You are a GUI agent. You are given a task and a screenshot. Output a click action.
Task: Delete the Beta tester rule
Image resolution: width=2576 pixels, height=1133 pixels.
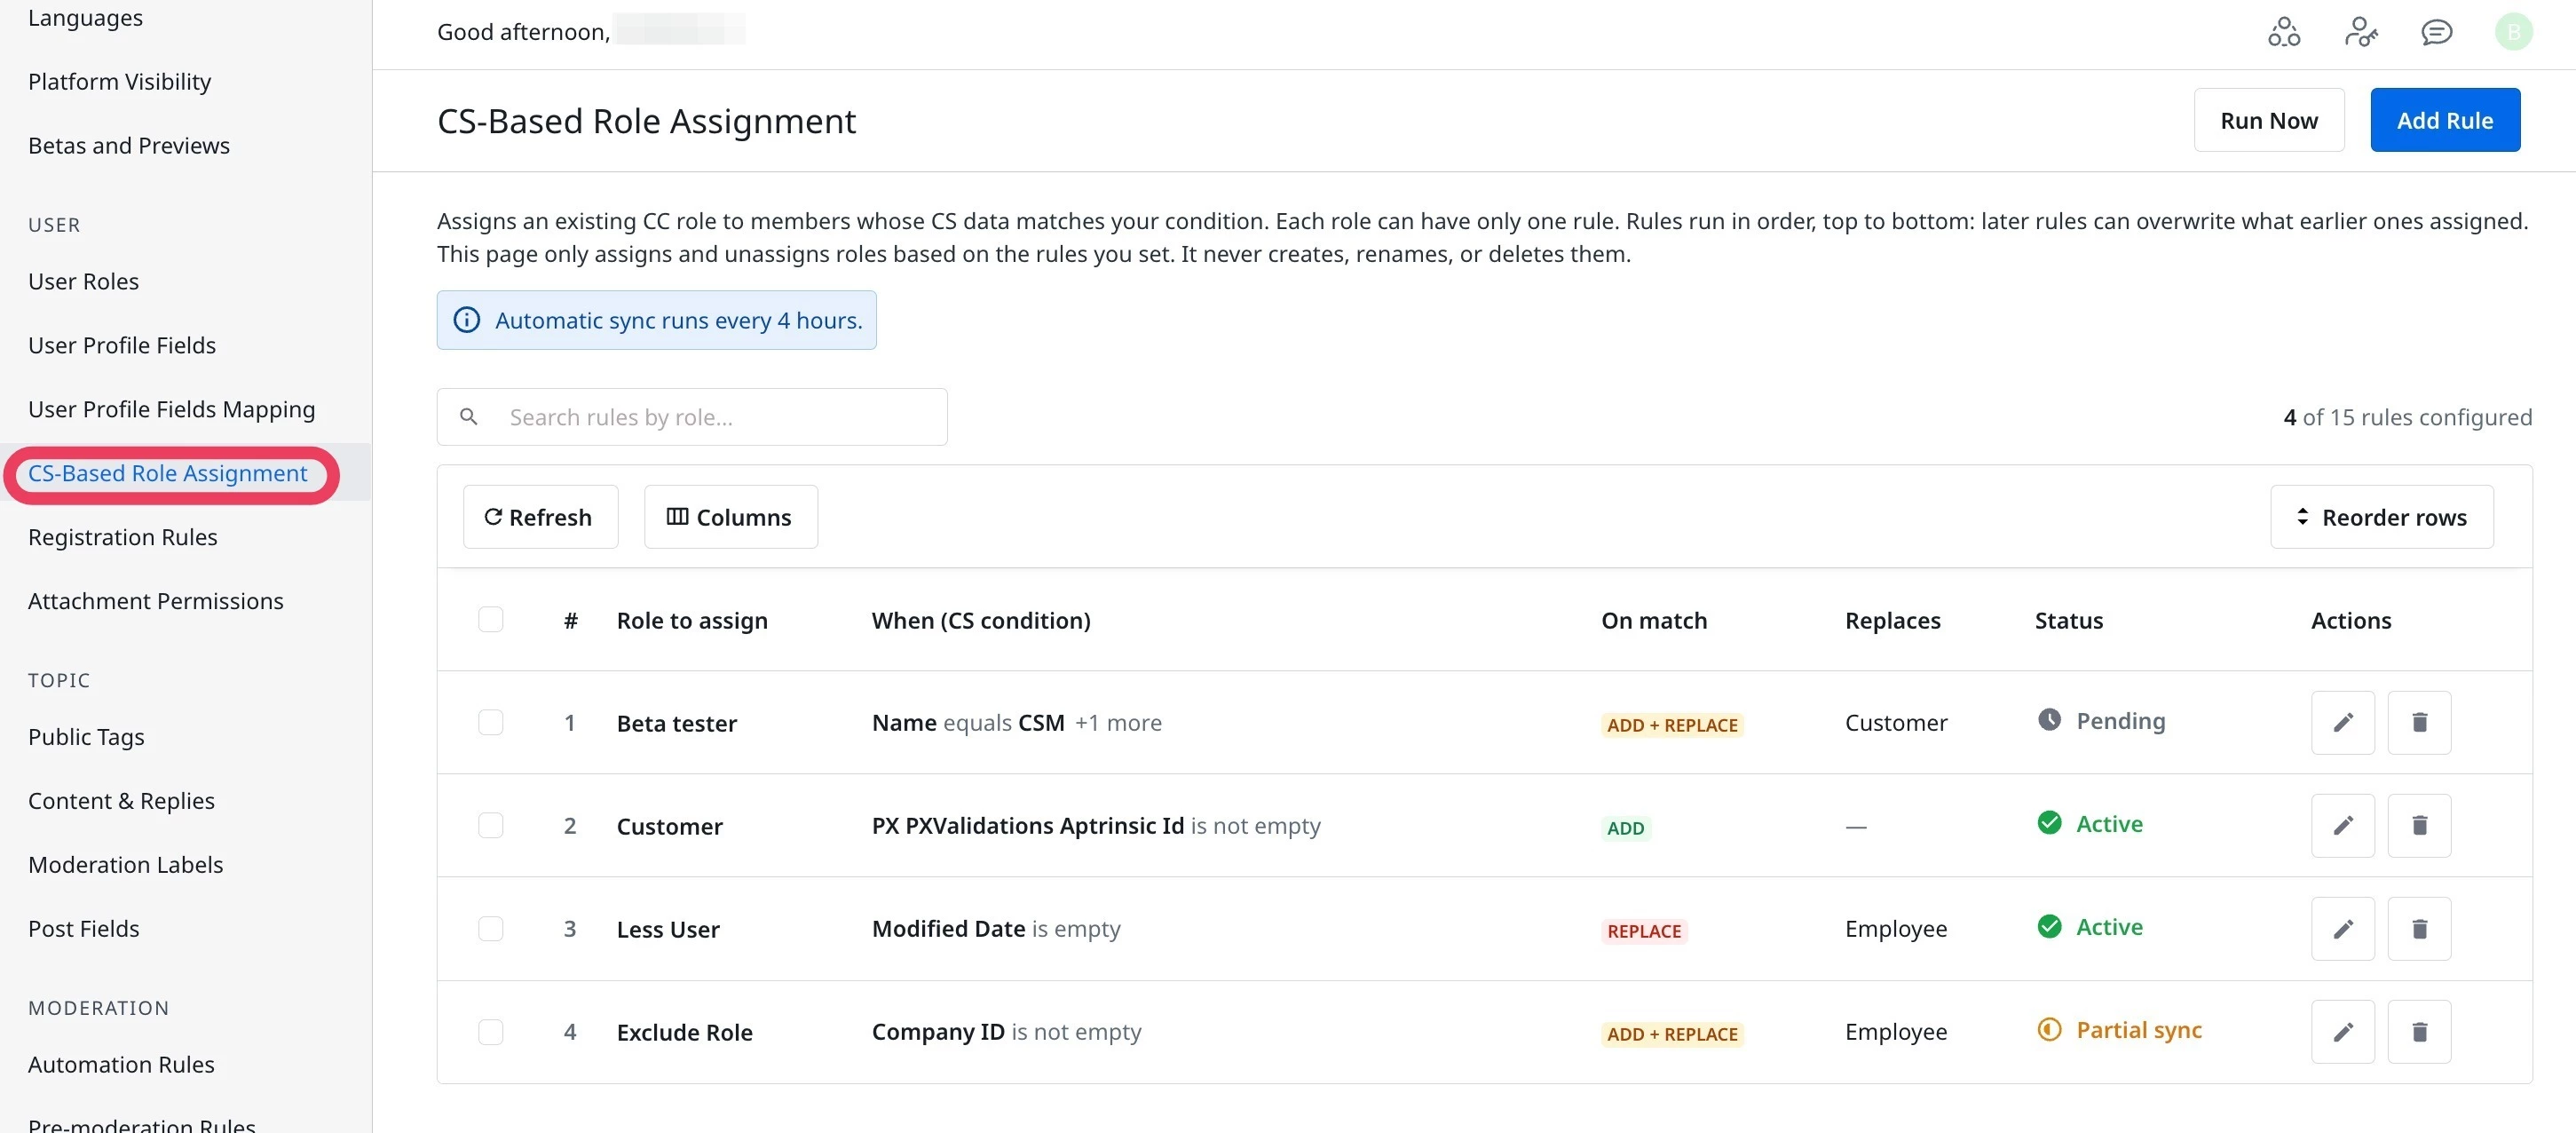pos(2419,722)
